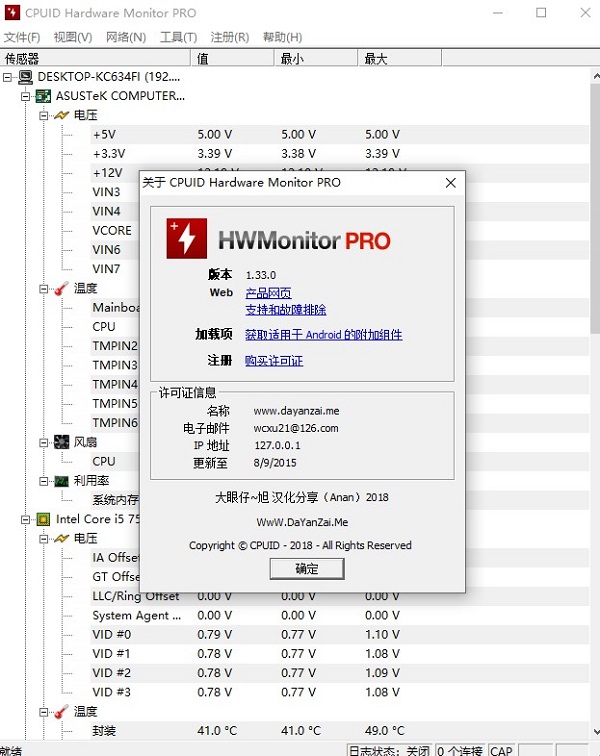Screen dimensions: 600x756
Task: Click the 购买许可证 link
Action: tap(274, 361)
